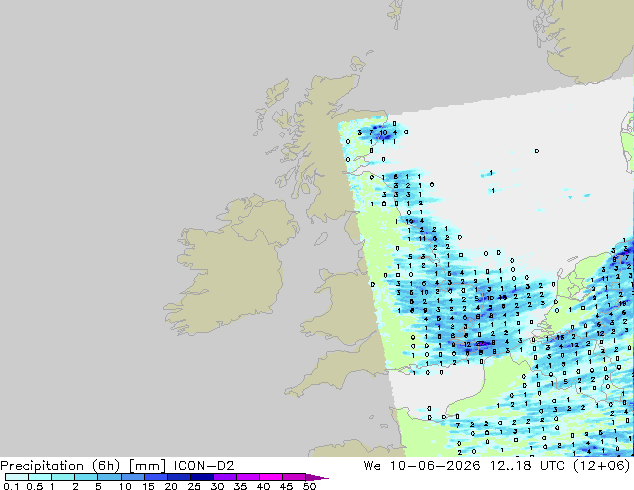The height and width of the screenshot is (490, 634).
Task: Click the '15' legend scale label
Action: (148, 486)
